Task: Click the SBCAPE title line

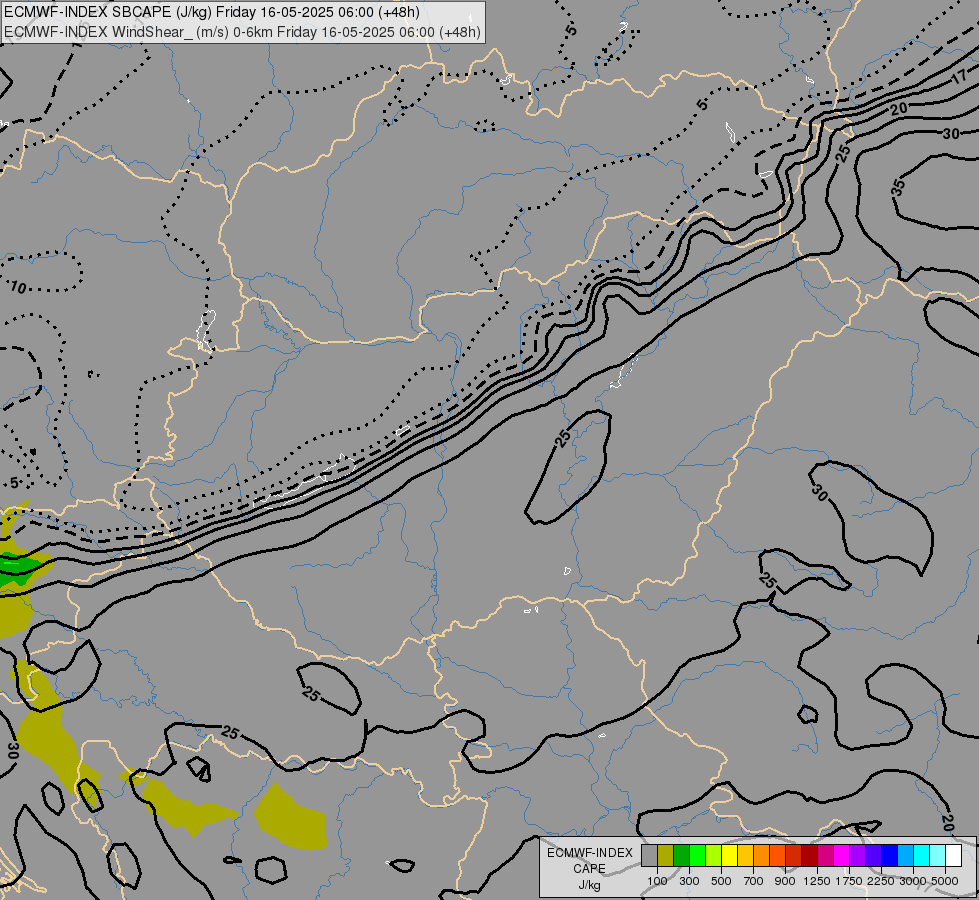Action: click(212, 12)
